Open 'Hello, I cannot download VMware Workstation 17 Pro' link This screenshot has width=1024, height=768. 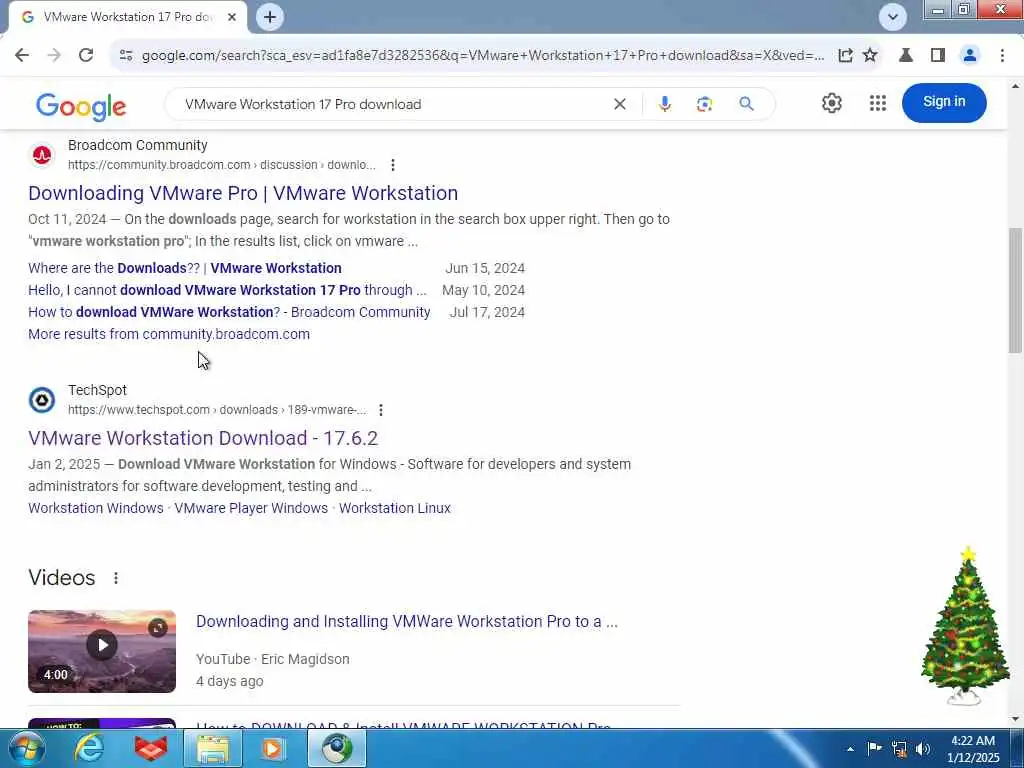pyautogui.click(x=227, y=290)
